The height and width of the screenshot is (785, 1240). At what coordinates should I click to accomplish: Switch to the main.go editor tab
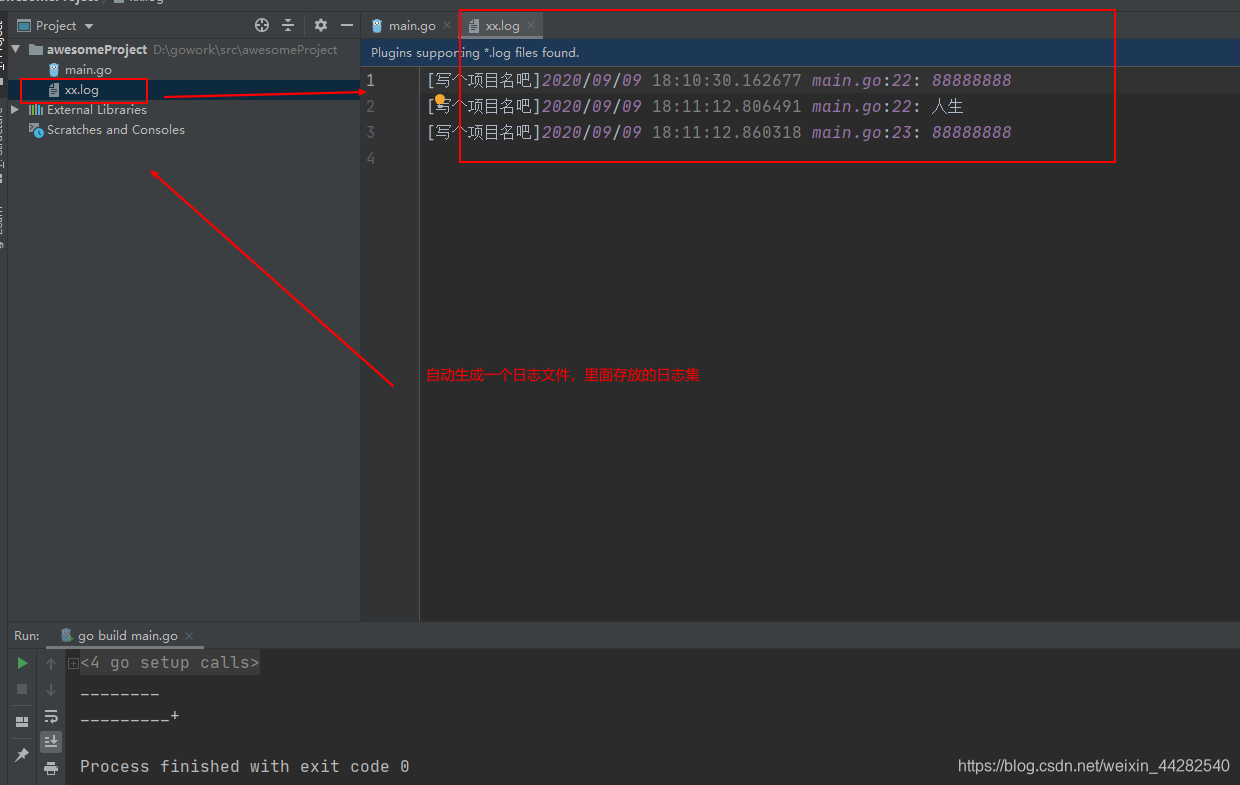coord(410,24)
